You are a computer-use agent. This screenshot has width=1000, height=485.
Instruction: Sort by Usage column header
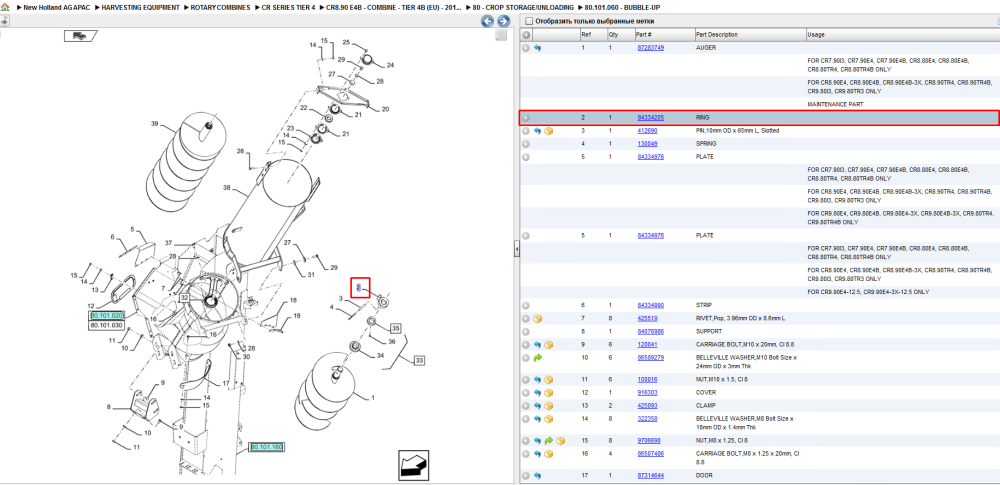click(x=816, y=34)
